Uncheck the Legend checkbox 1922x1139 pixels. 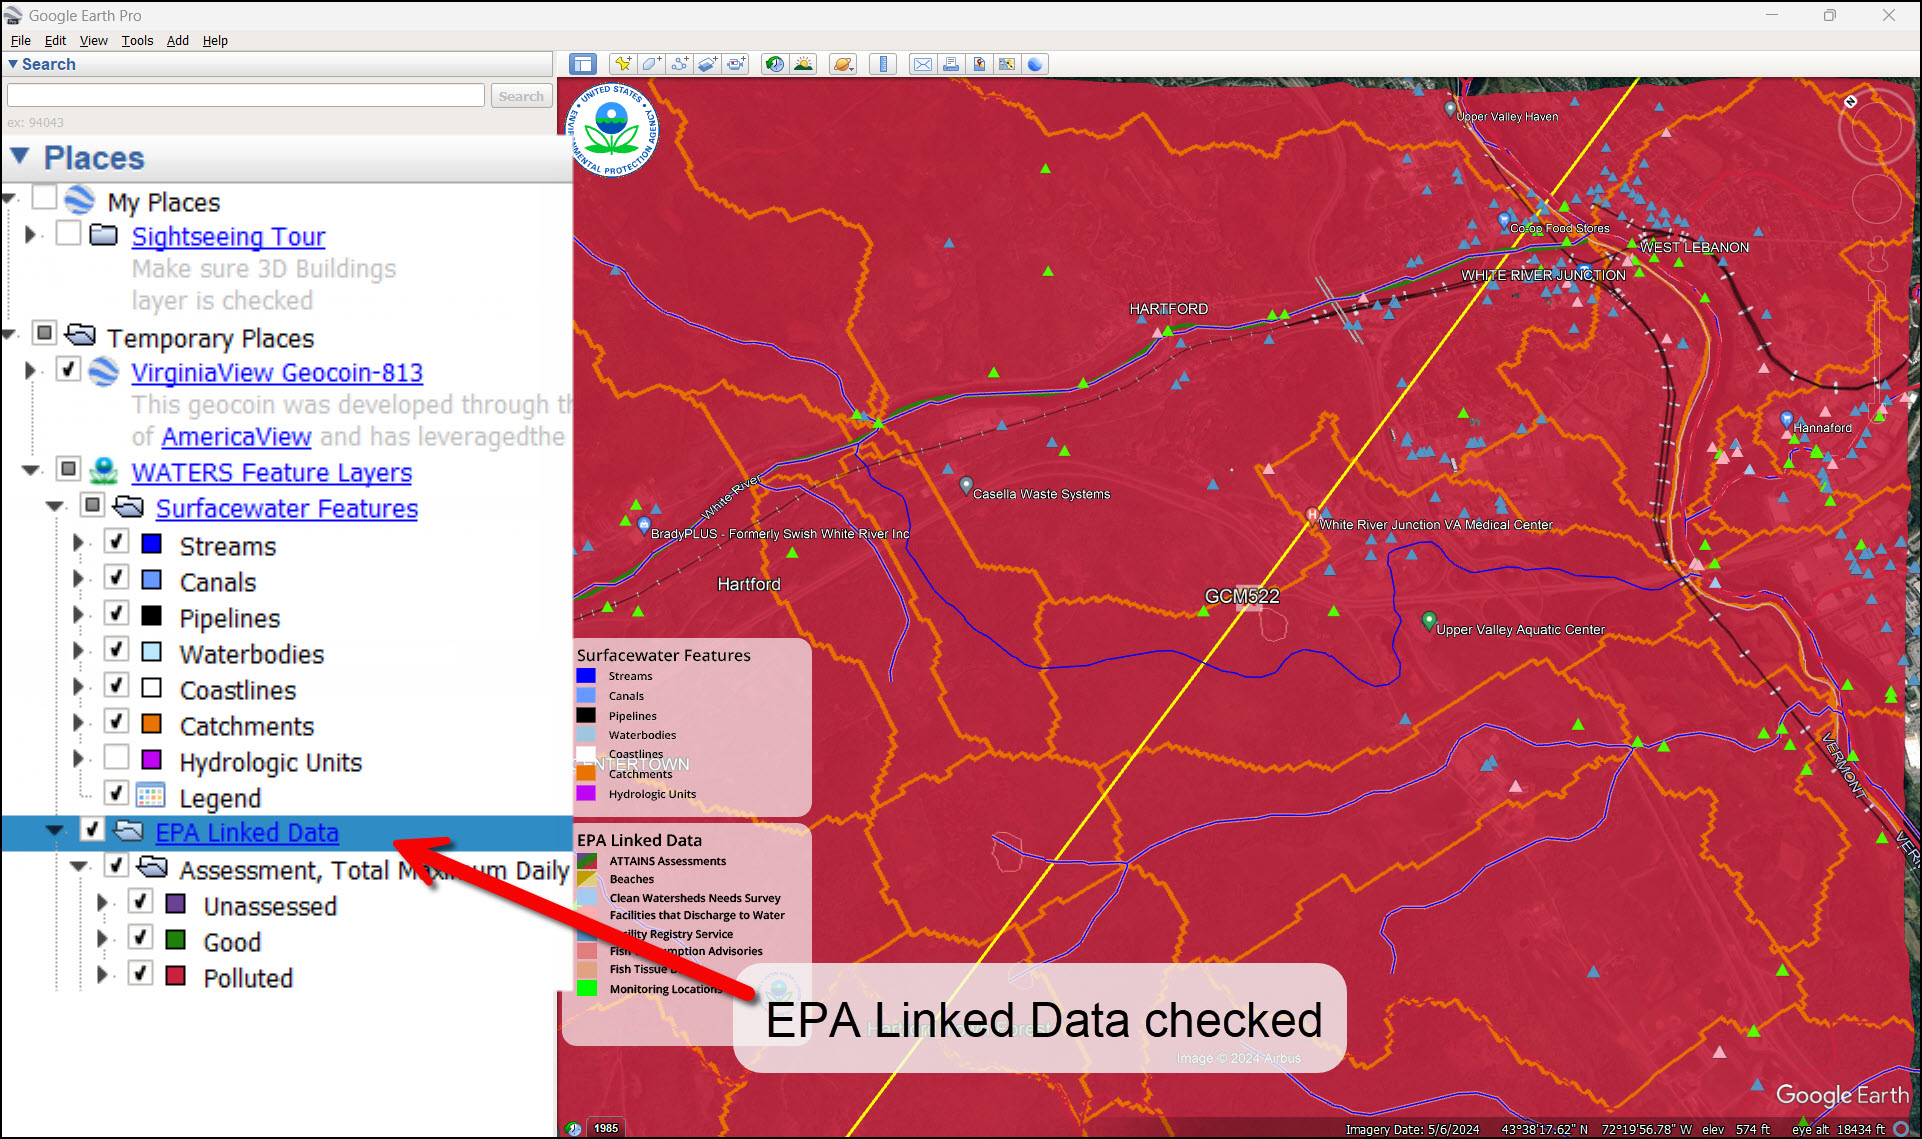[116, 793]
